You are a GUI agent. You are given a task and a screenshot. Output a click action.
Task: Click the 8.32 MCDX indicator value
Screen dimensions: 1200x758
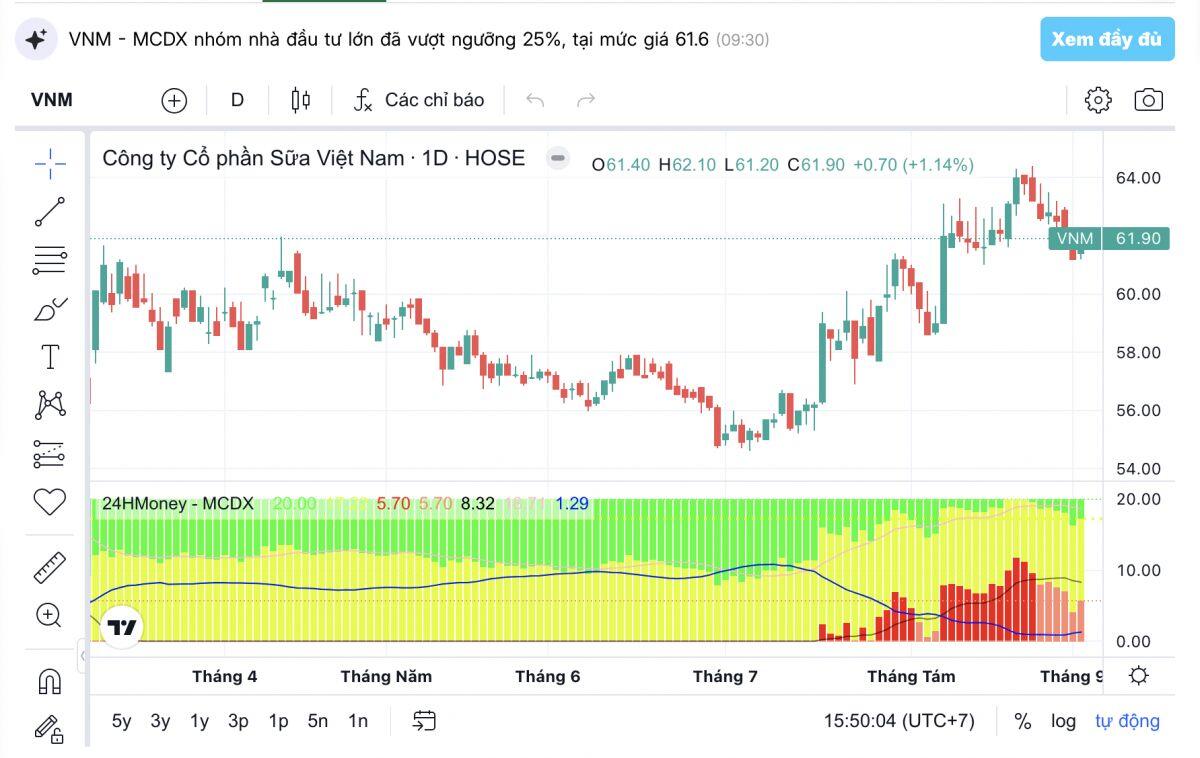pos(477,504)
